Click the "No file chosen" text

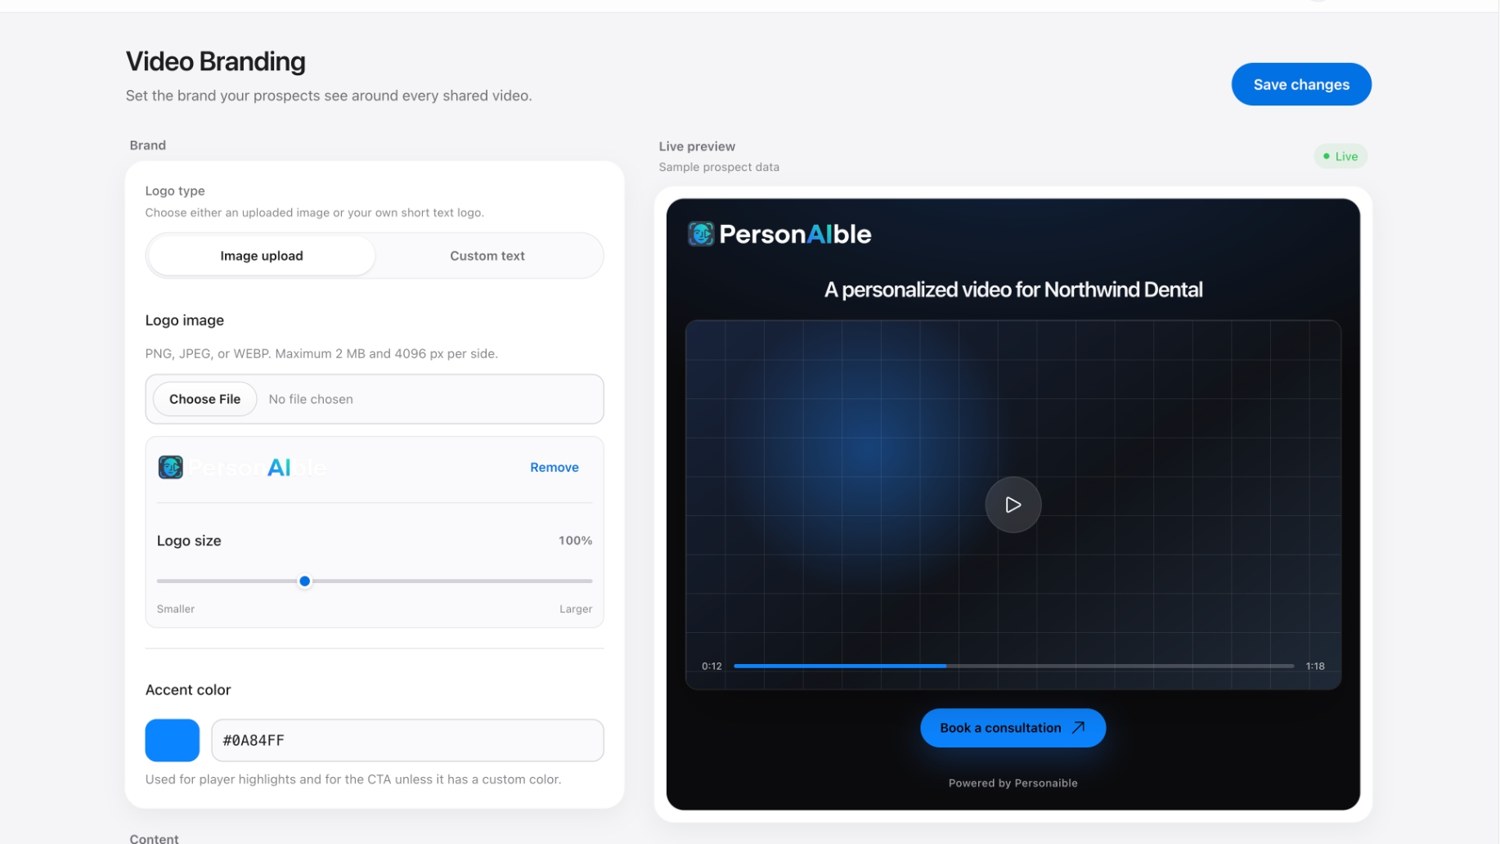[311, 399]
